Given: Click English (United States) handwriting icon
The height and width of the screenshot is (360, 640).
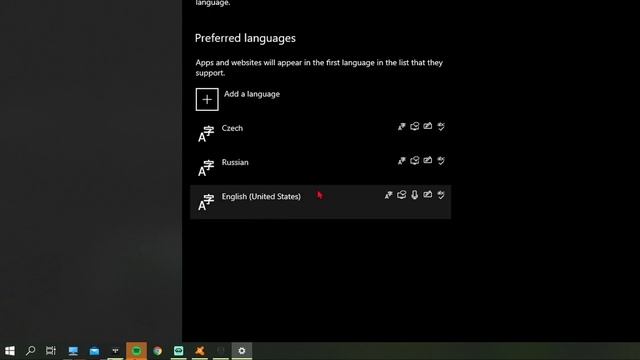Looking at the screenshot, I should [428, 195].
